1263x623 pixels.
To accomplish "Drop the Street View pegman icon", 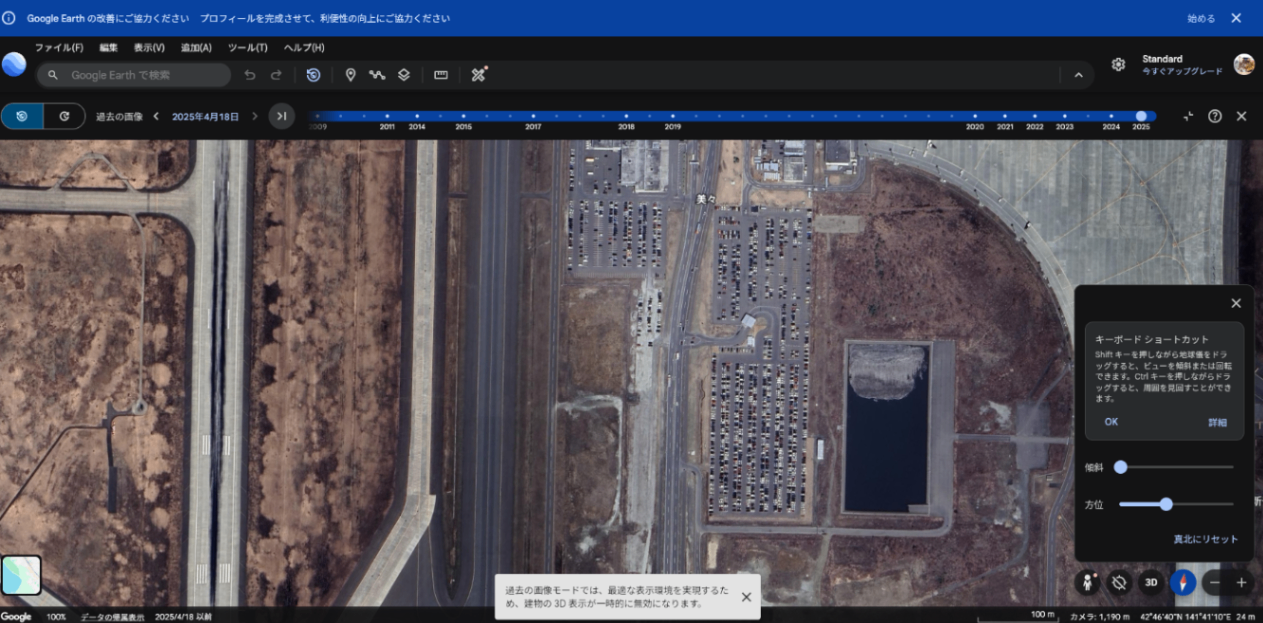I will pyautogui.click(x=1088, y=582).
